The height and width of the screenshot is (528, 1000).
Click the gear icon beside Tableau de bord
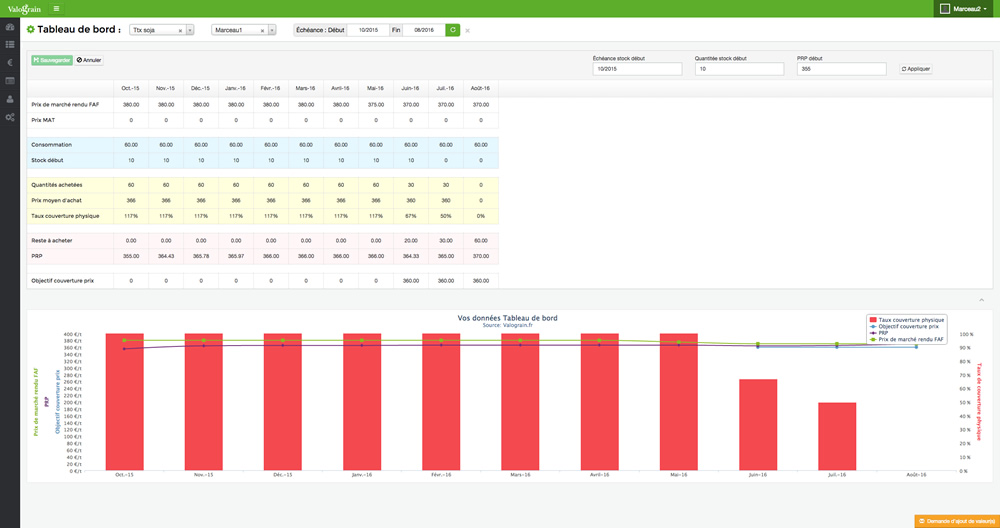tap(30, 30)
